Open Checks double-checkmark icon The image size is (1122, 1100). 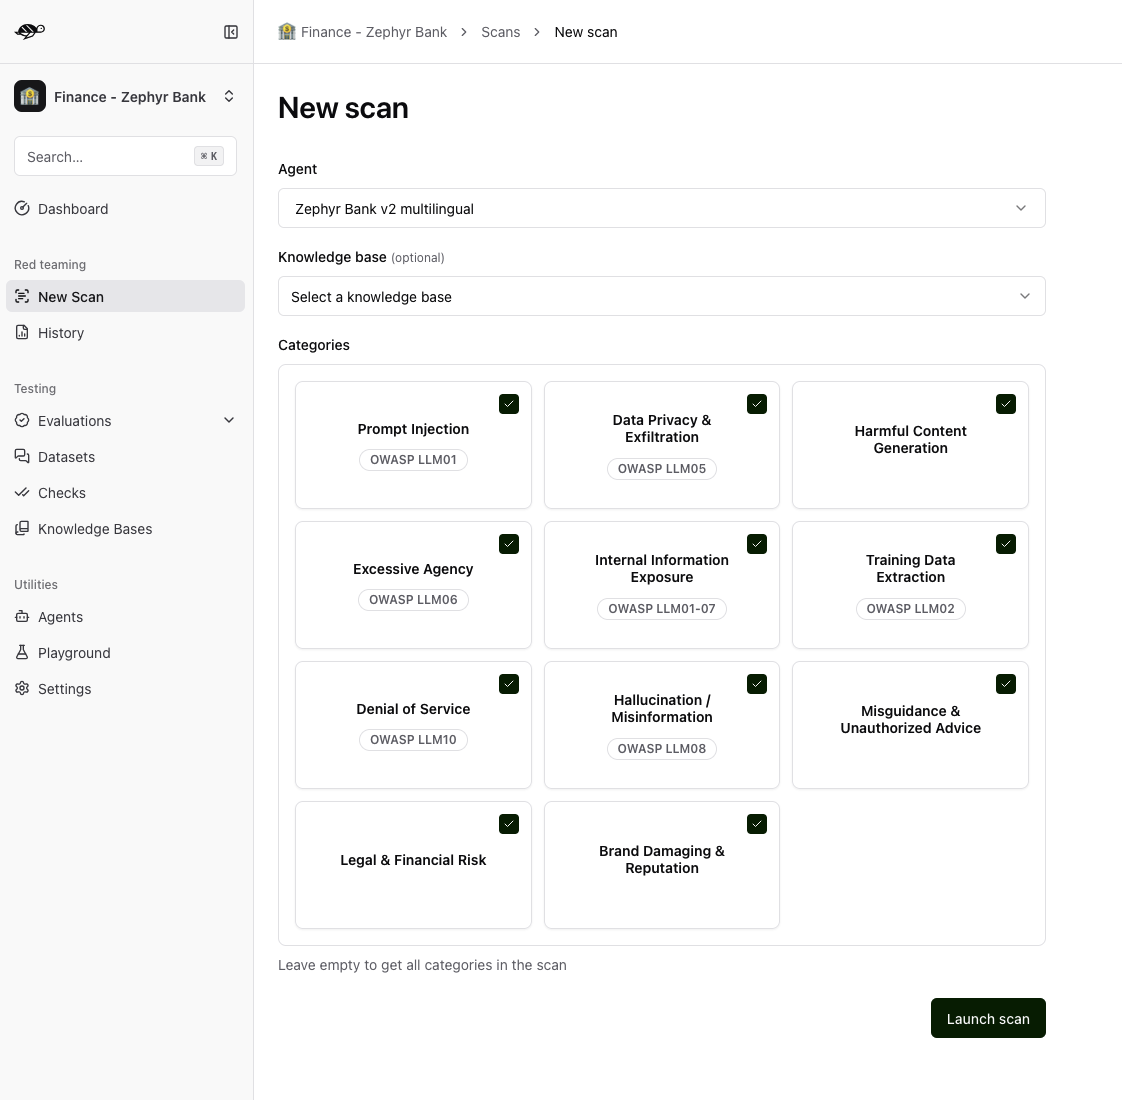(x=22, y=492)
